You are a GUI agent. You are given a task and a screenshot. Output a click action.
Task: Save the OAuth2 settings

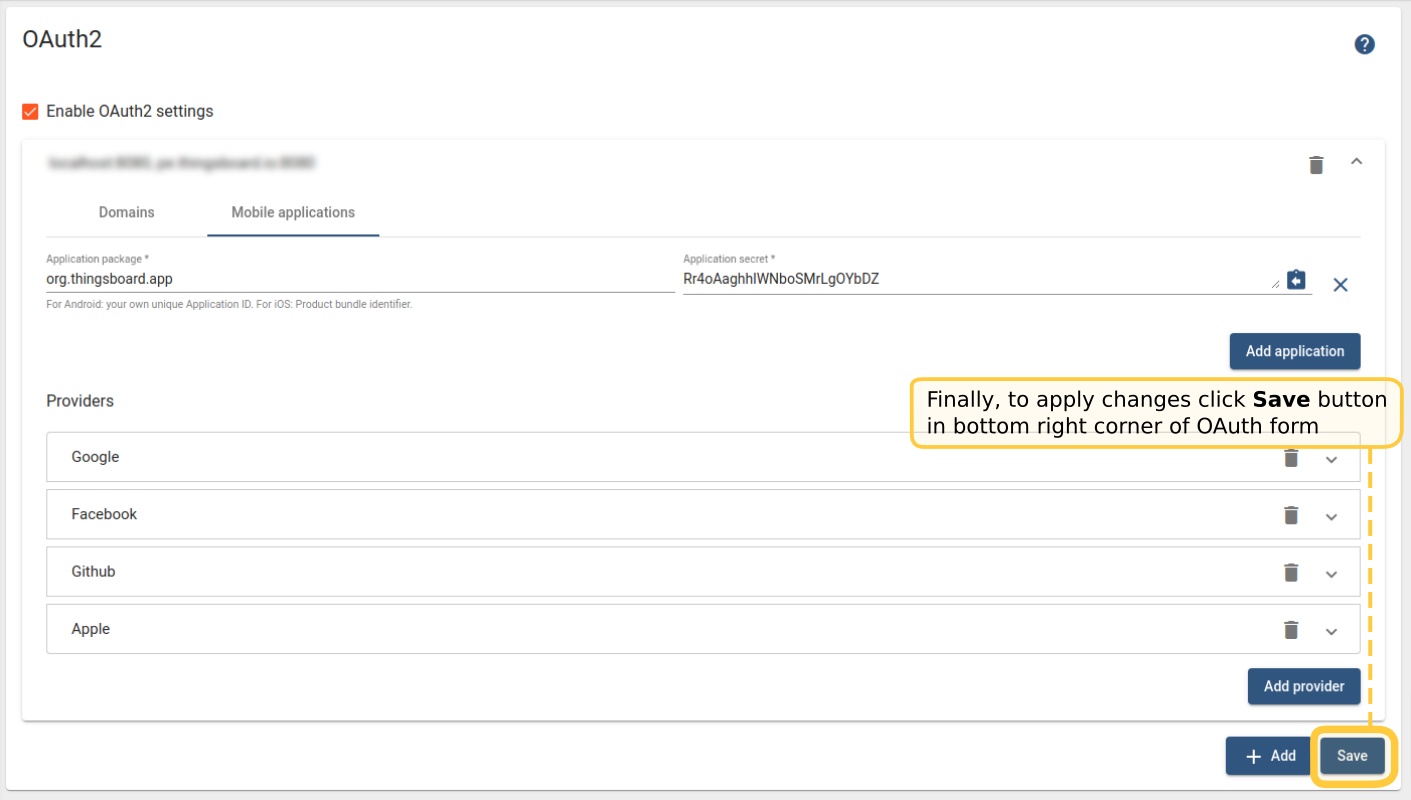1351,756
